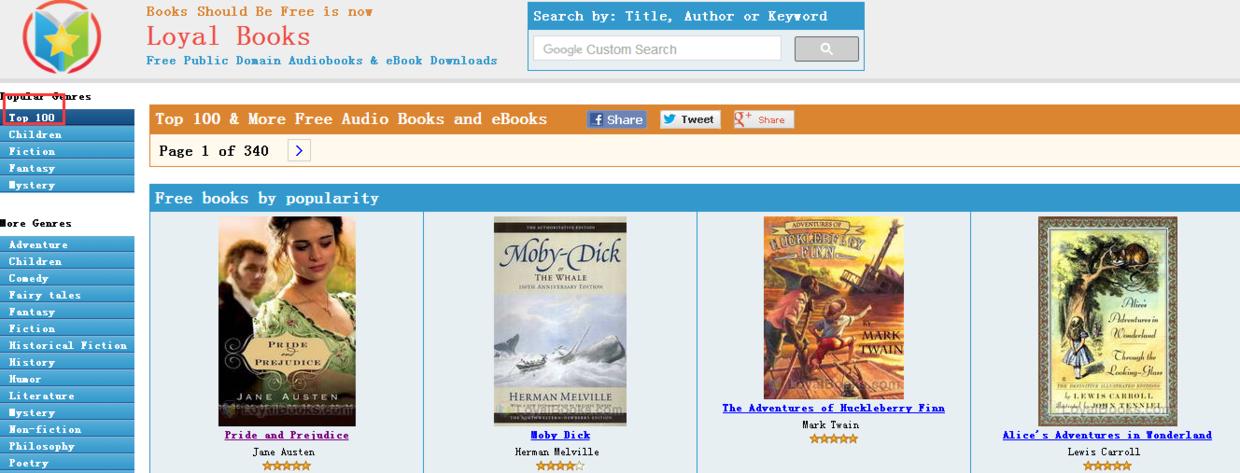The height and width of the screenshot is (473, 1240).
Task: Click star rating under Huckleberry Finn
Action: (833, 438)
